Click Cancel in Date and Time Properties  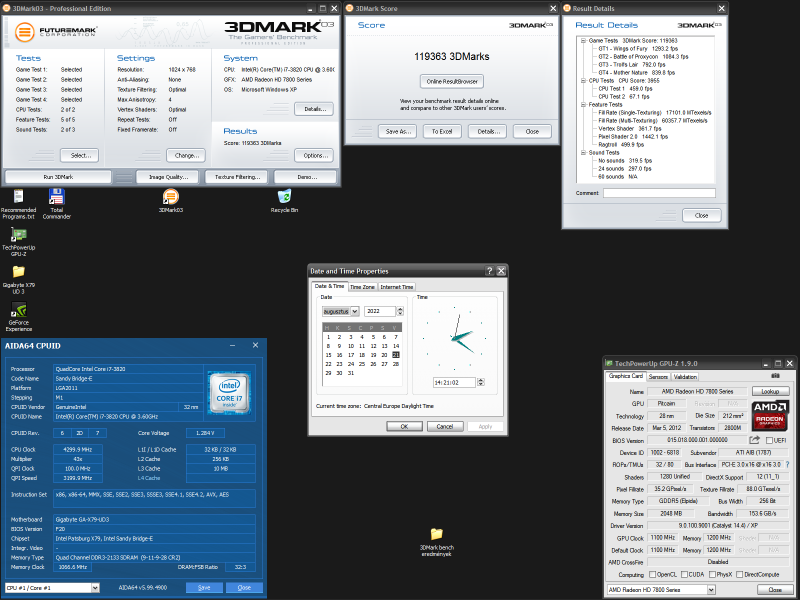tap(445, 427)
